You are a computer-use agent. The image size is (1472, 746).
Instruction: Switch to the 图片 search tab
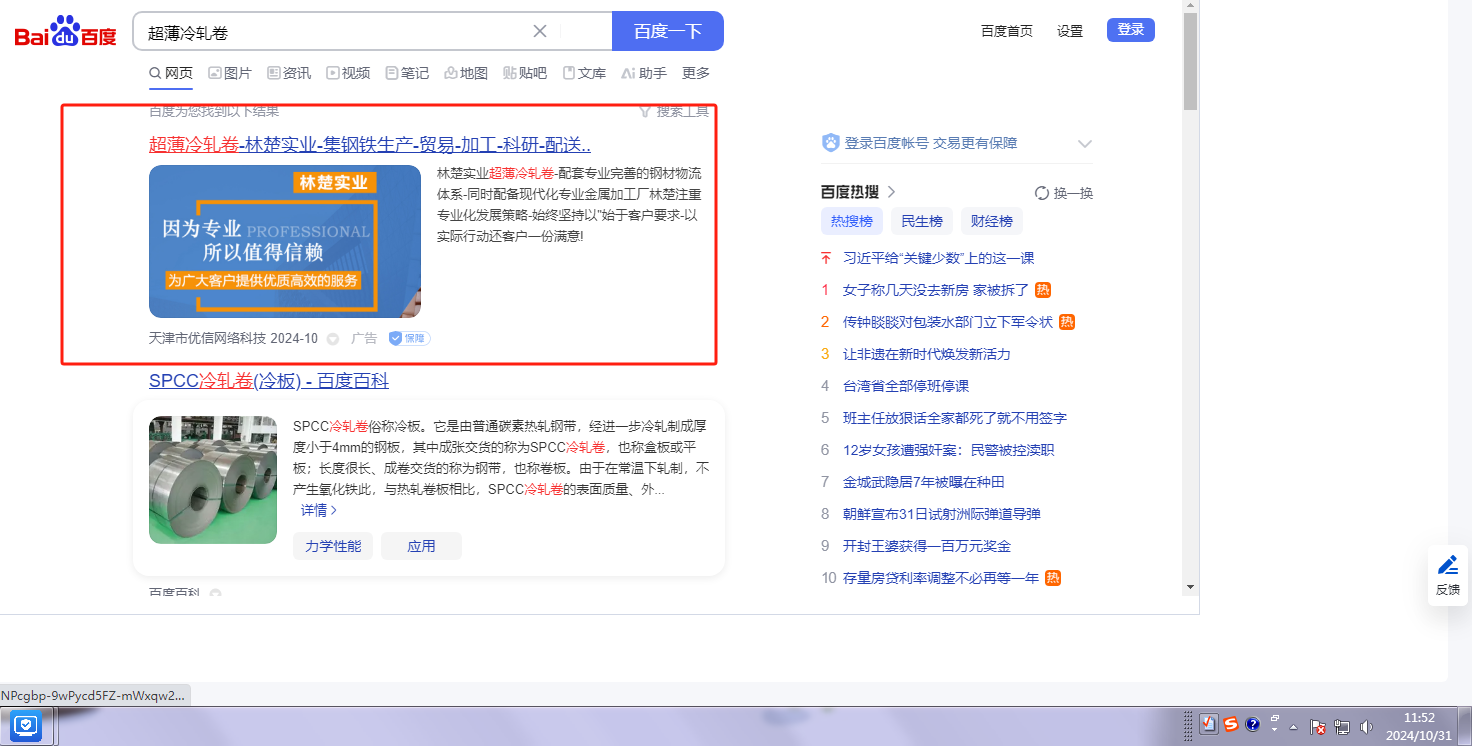230,73
